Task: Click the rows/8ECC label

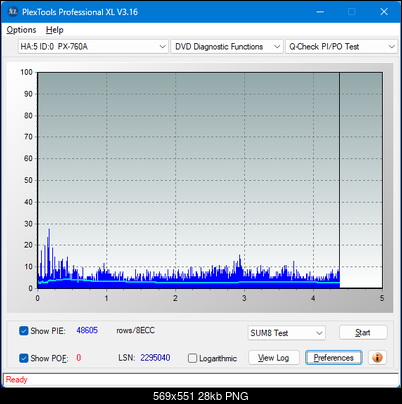Action: [135, 330]
